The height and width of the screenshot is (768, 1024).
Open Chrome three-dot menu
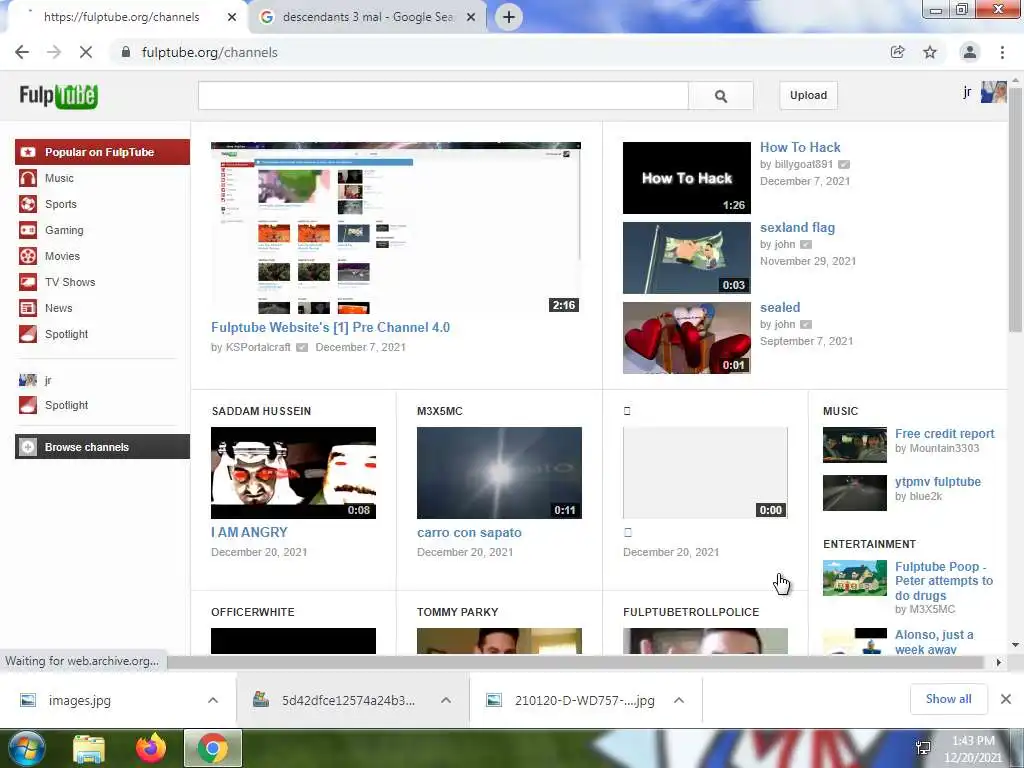click(1002, 52)
